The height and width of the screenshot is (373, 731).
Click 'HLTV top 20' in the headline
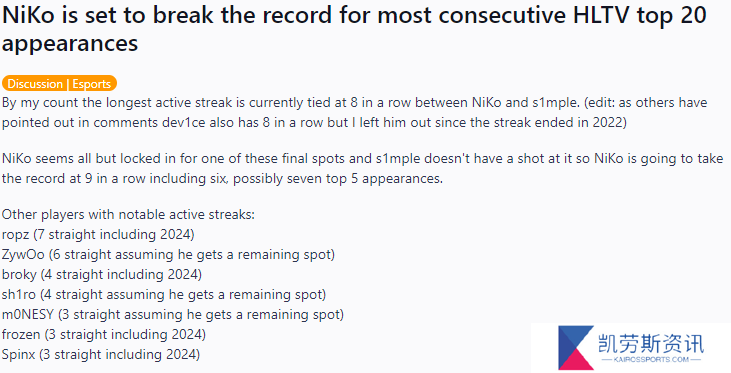(x=640, y=15)
